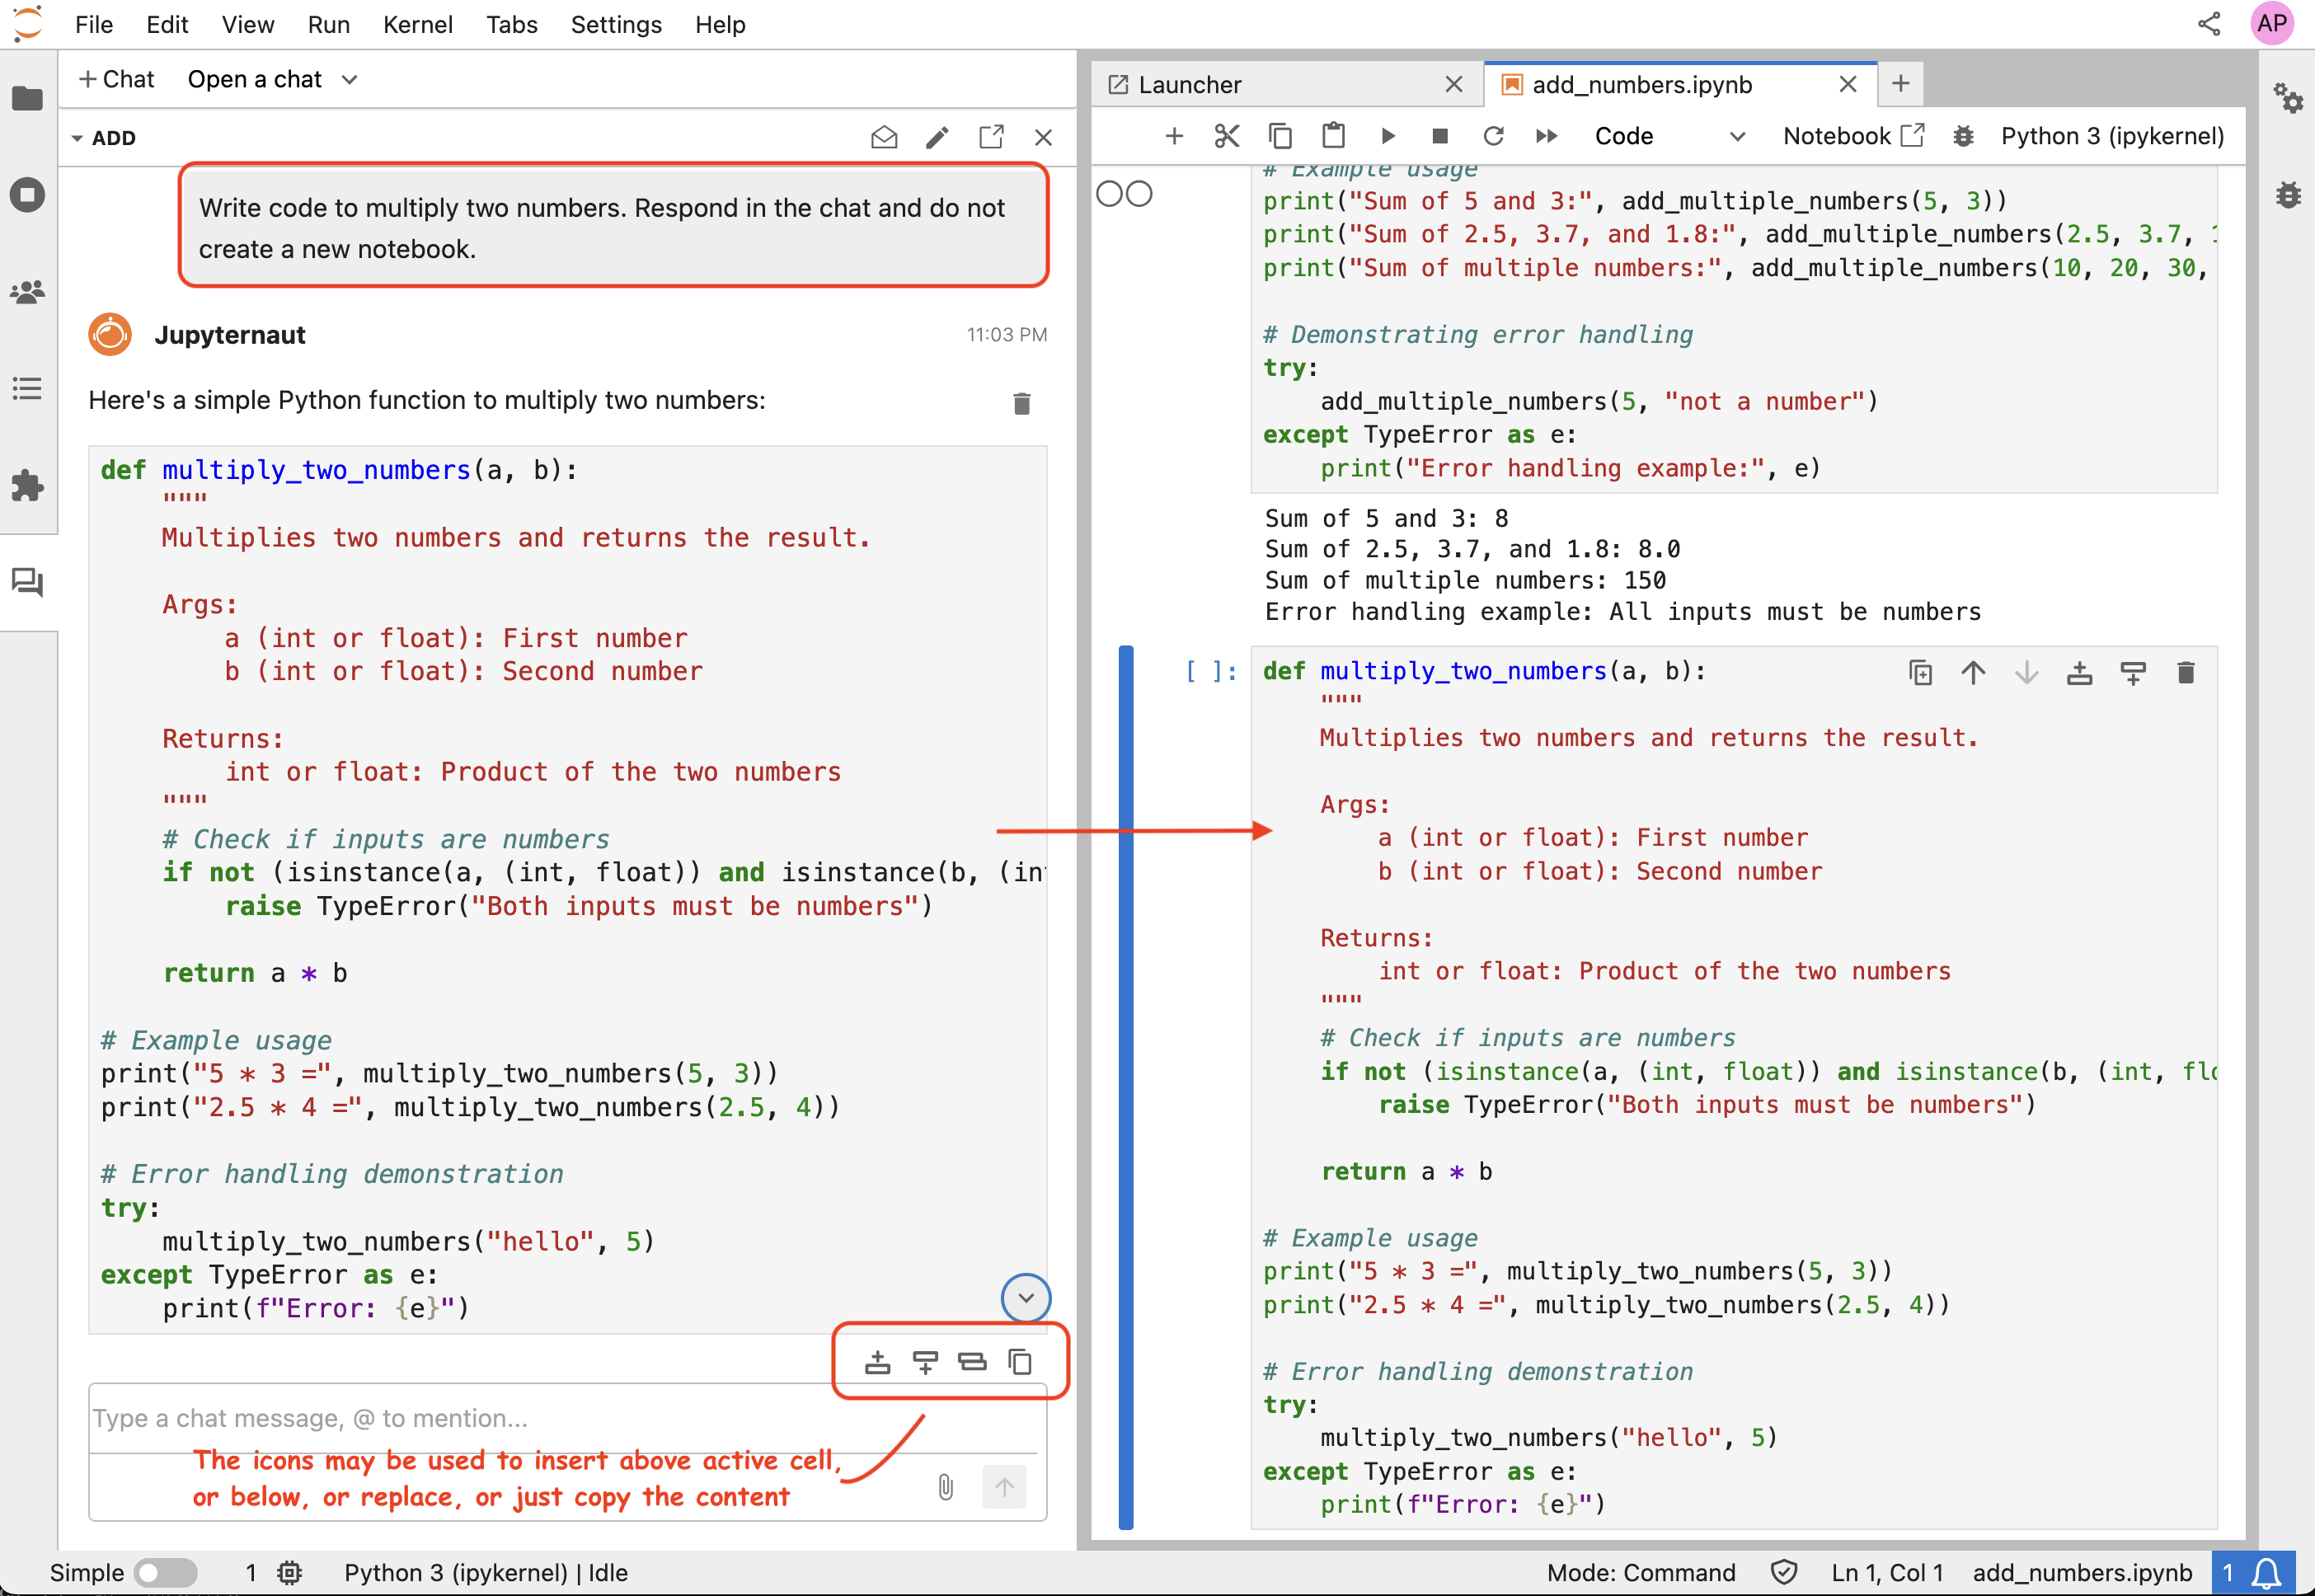Open the Table of Contents sidebar icon

click(28, 389)
